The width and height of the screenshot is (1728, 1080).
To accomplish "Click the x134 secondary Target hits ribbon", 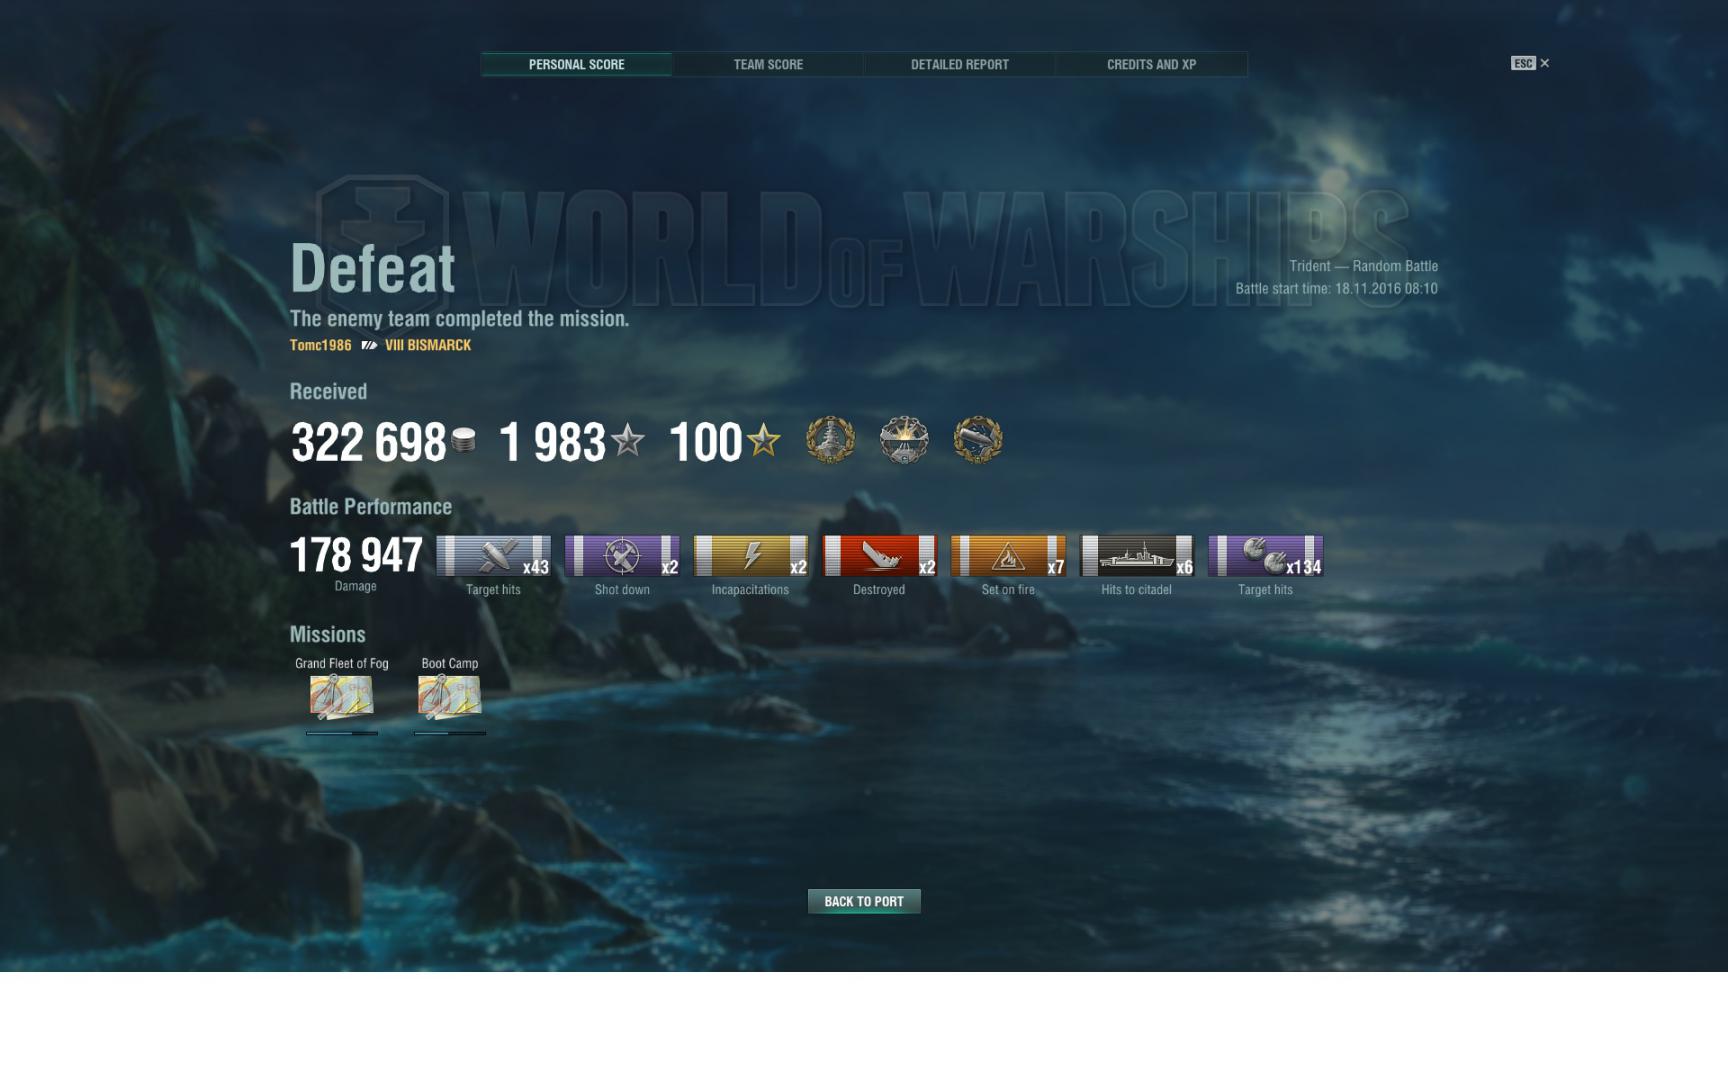I will point(1266,556).
